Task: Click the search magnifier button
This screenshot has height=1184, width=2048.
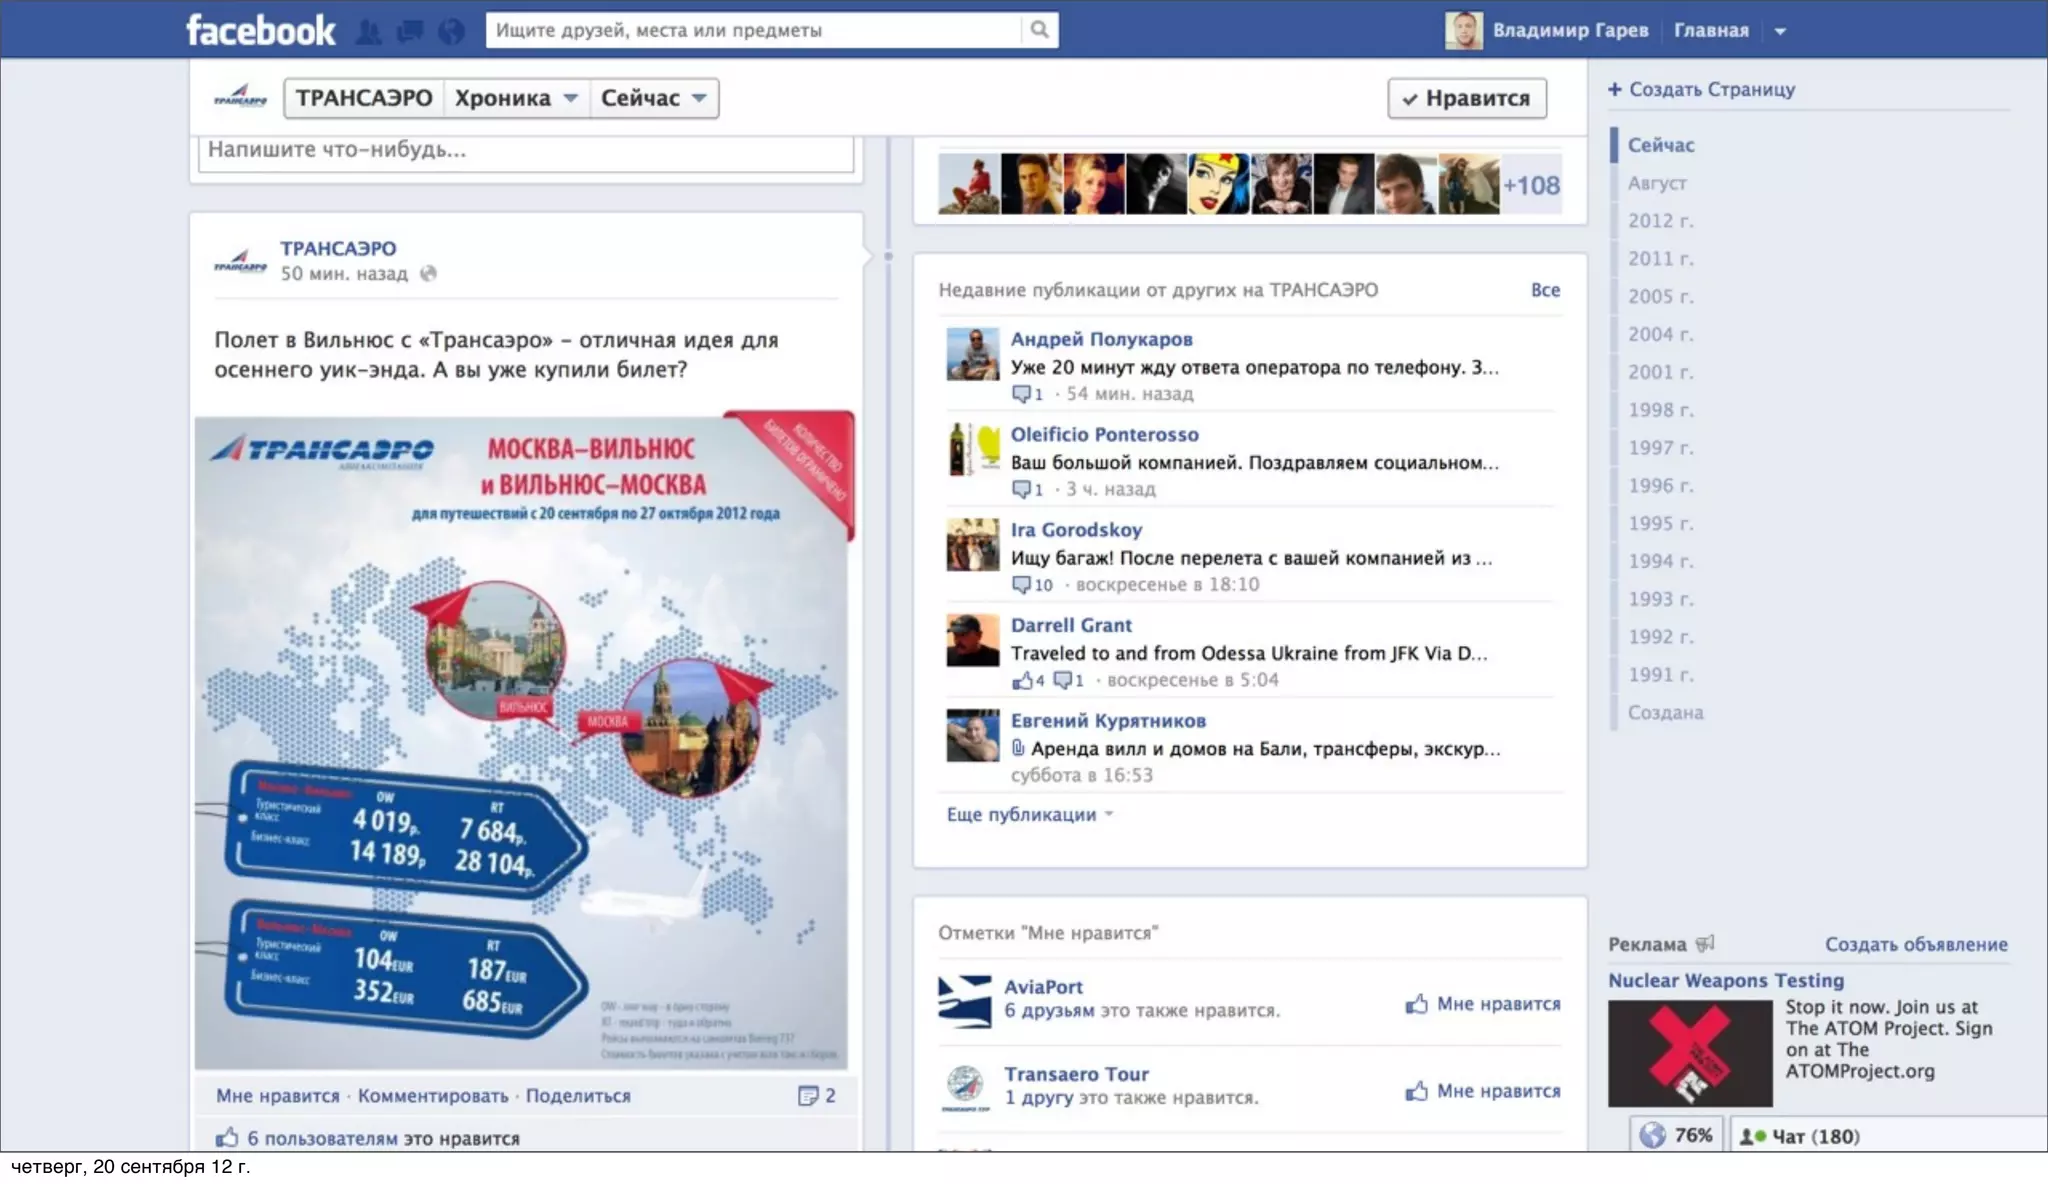Action: (x=1040, y=30)
